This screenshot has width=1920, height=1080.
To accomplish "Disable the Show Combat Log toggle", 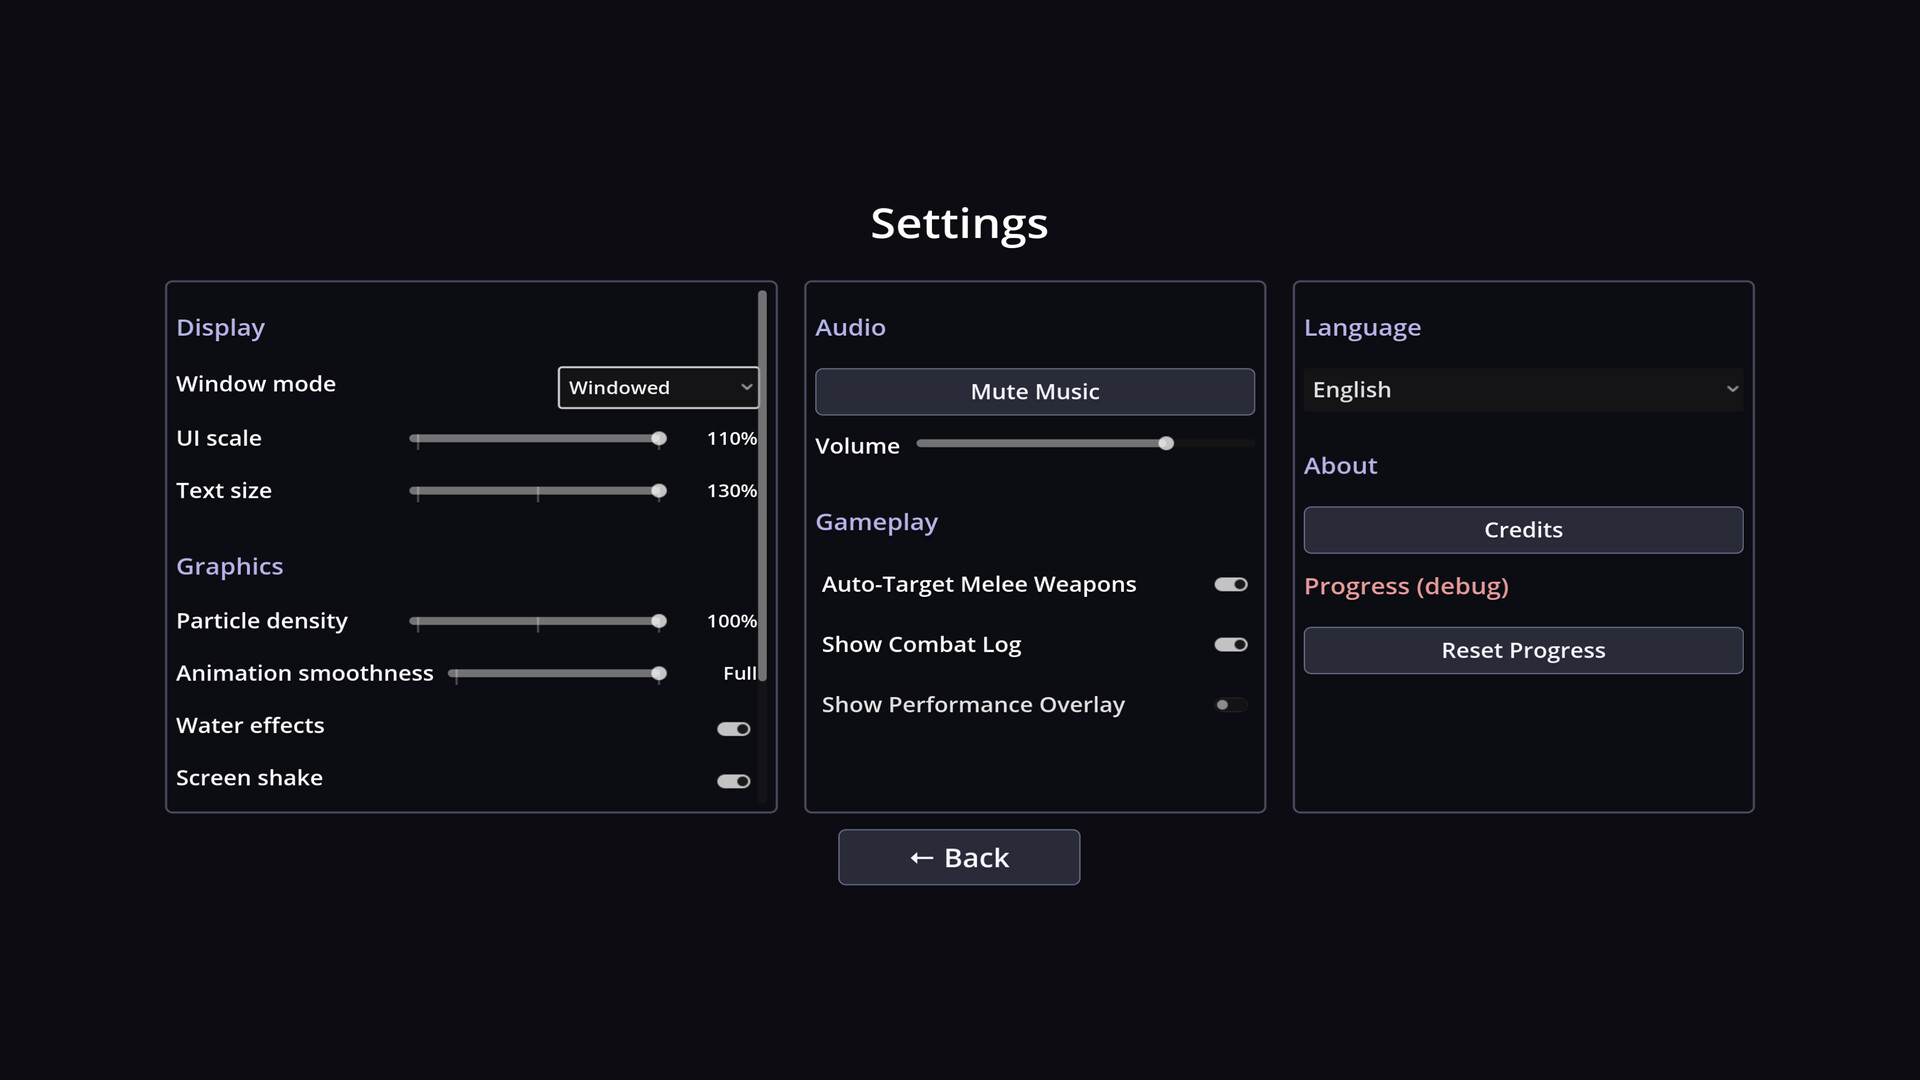I will click(x=1231, y=645).
